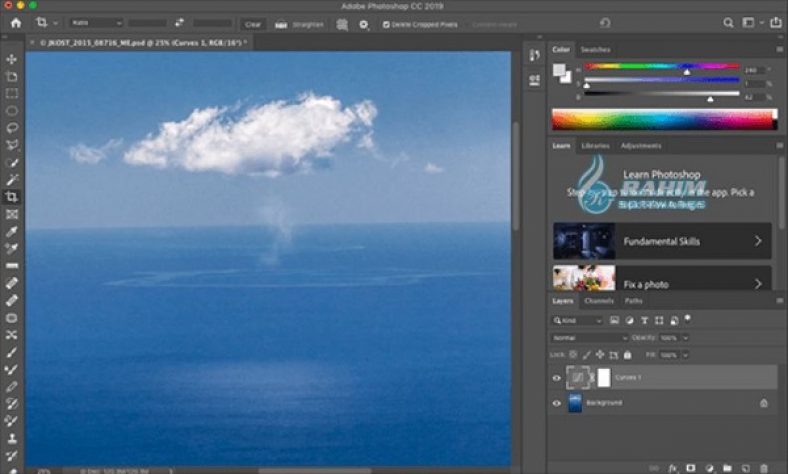Select the Move tool
788x474 pixels.
pyautogui.click(x=12, y=59)
